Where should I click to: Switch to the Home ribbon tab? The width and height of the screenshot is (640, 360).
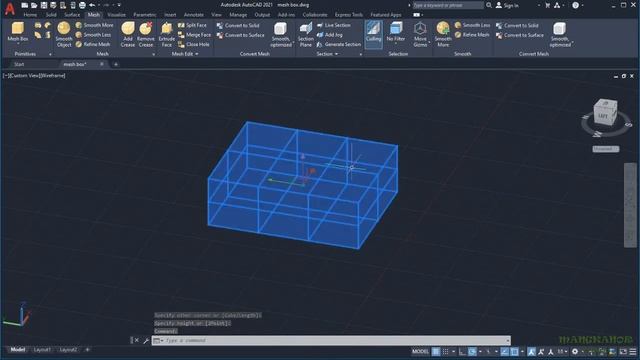[x=30, y=15]
